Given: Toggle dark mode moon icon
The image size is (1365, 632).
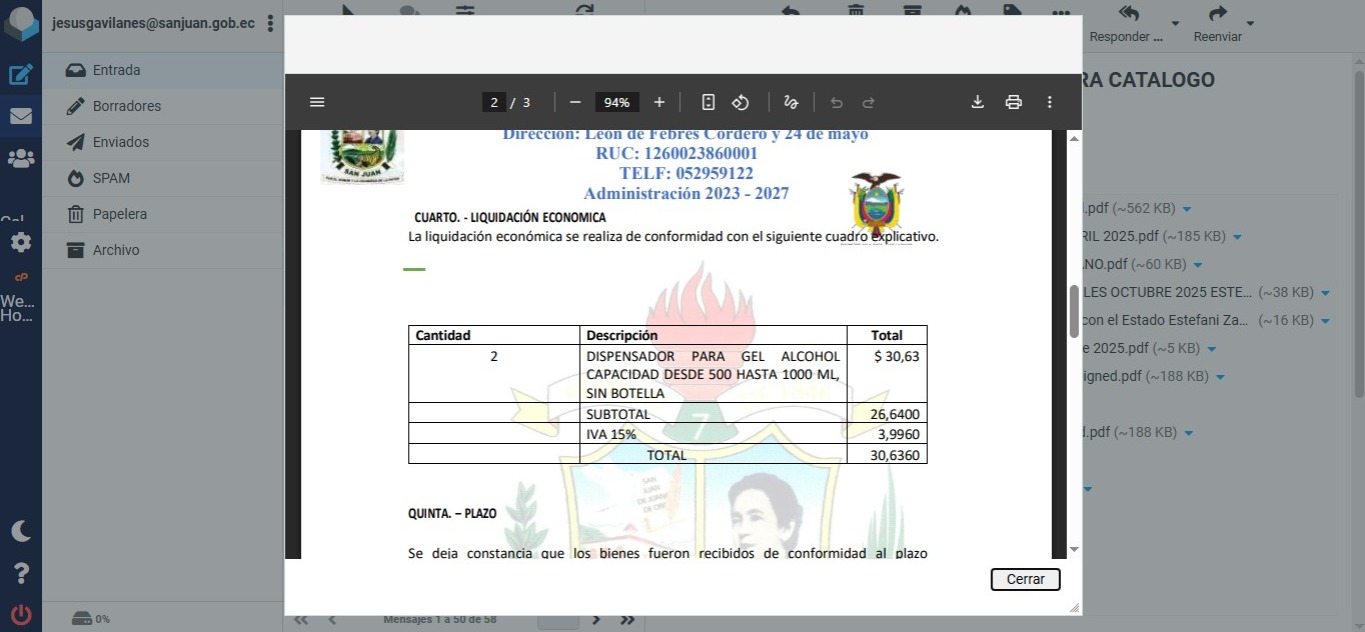Looking at the screenshot, I should (21, 531).
